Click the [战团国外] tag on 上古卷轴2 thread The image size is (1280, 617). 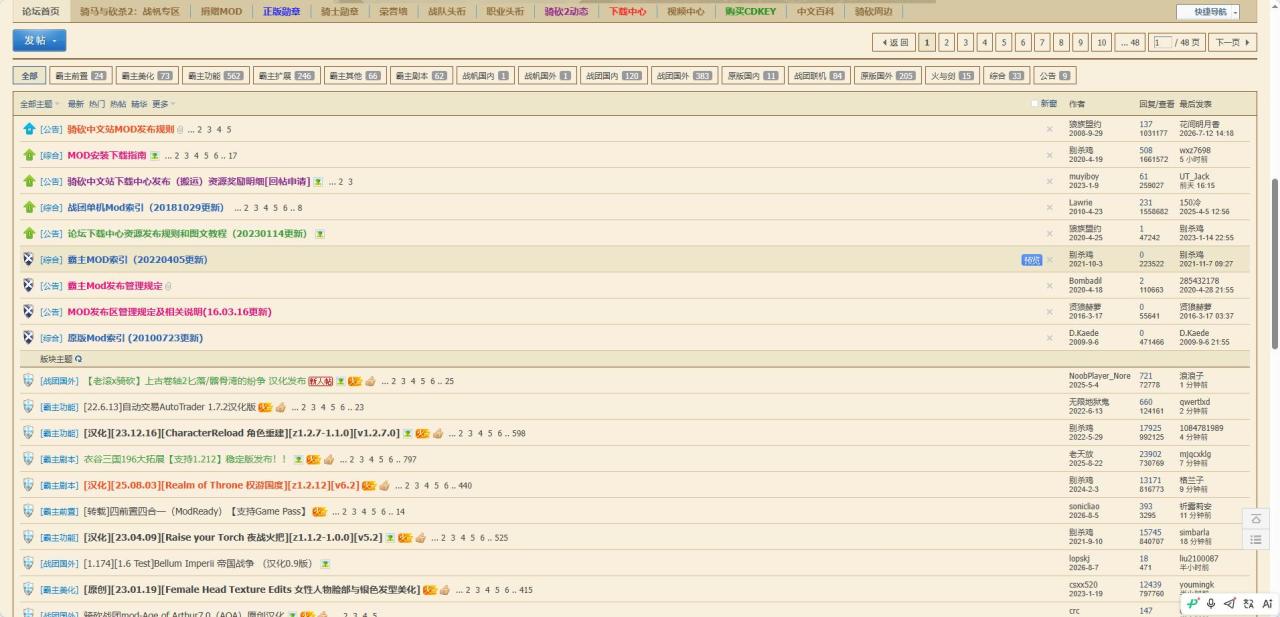tap(59, 381)
